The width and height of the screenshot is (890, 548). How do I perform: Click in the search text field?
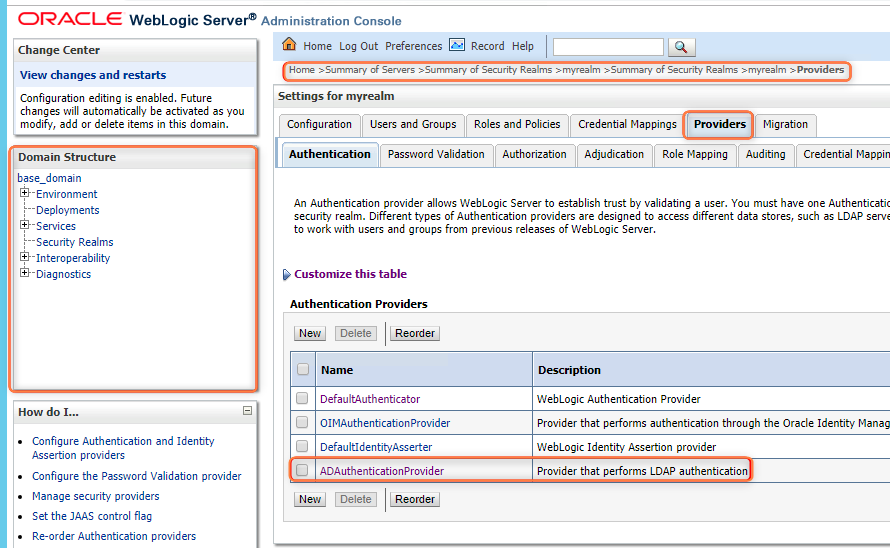[x=608, y=47]
